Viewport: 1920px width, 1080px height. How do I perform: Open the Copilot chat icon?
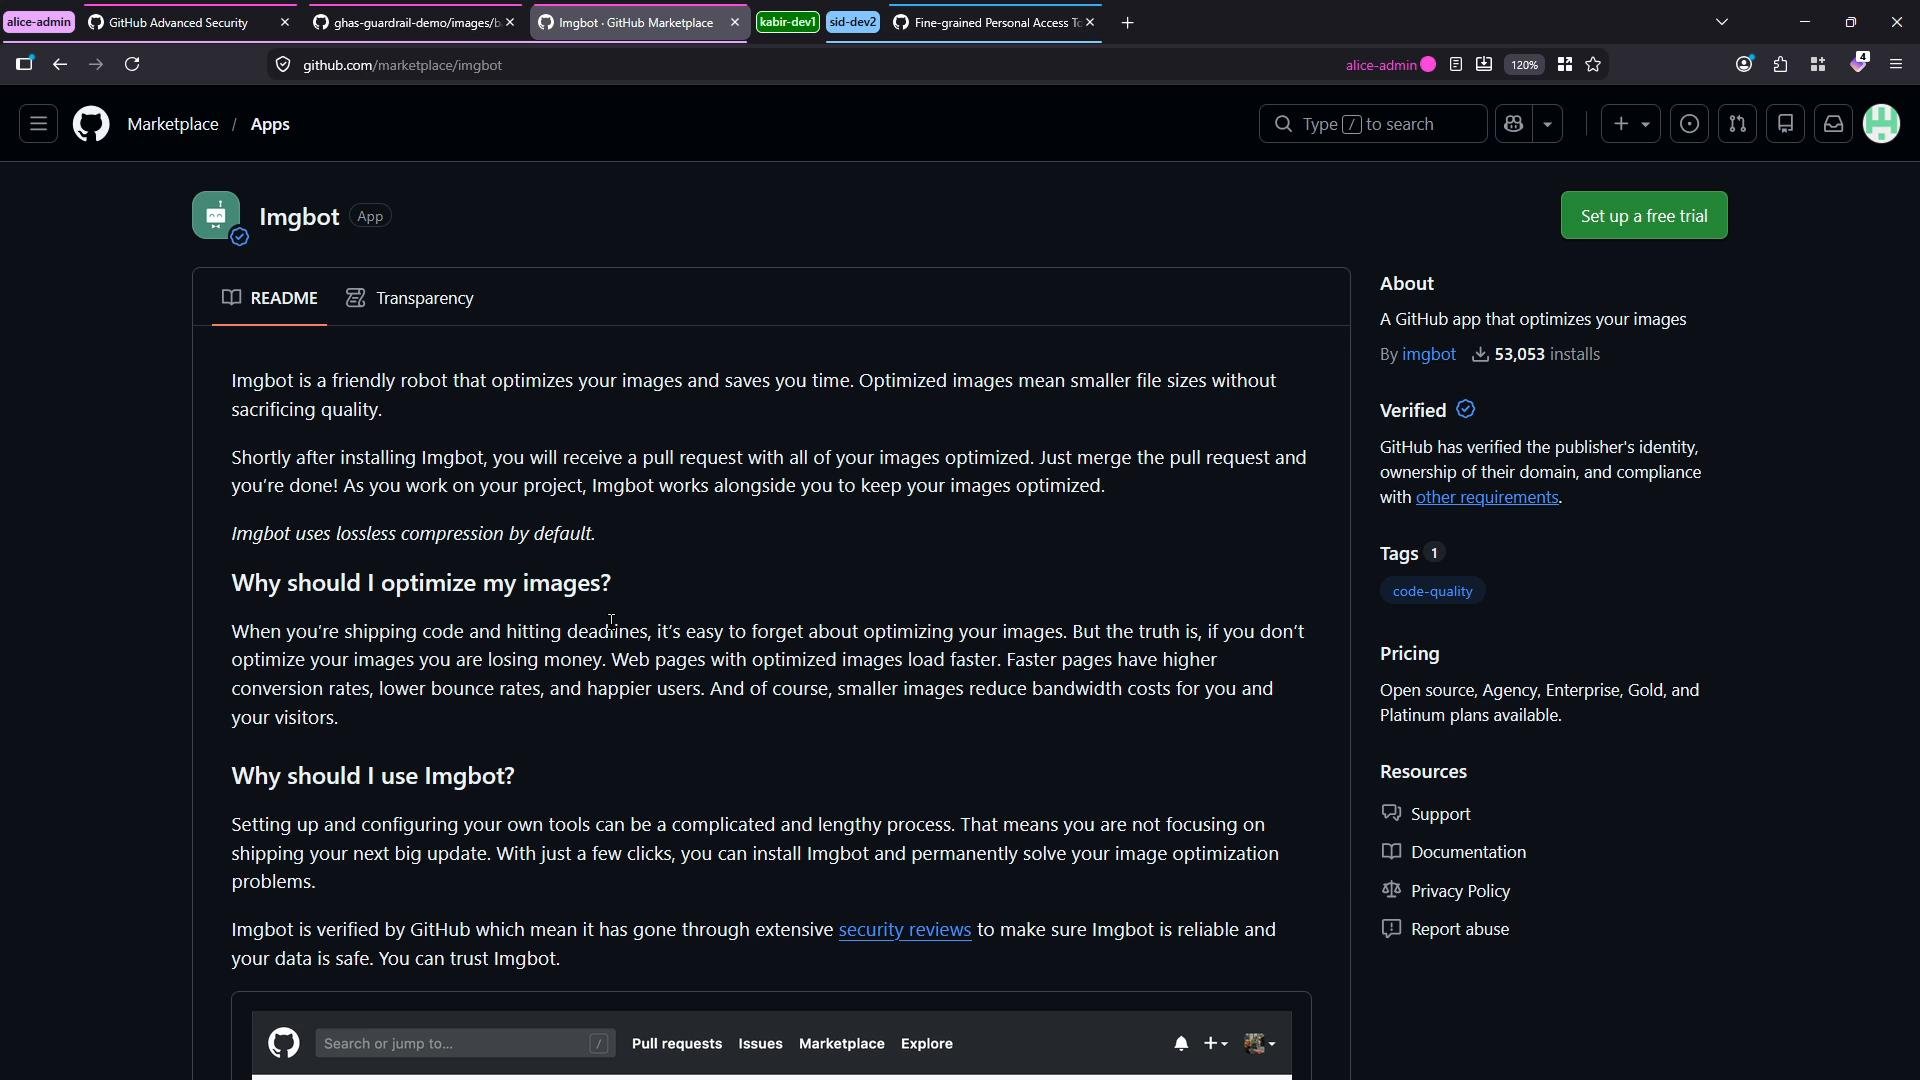(x=1514, y=124)
